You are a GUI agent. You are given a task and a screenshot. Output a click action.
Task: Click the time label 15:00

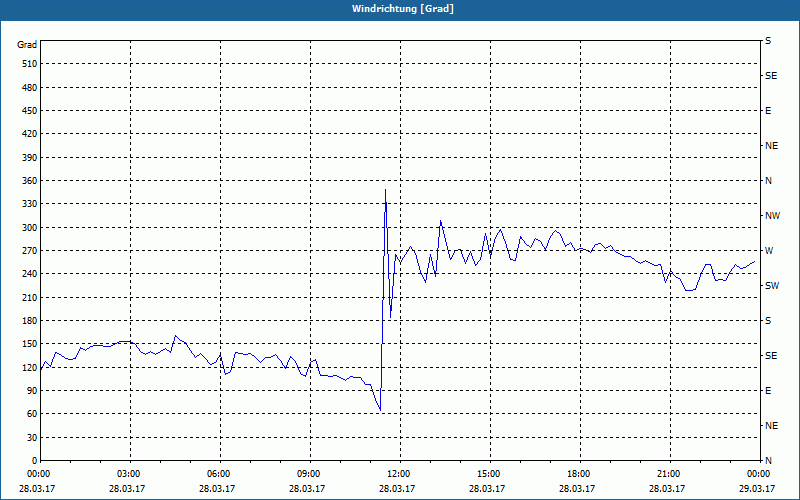pos(488,473)
